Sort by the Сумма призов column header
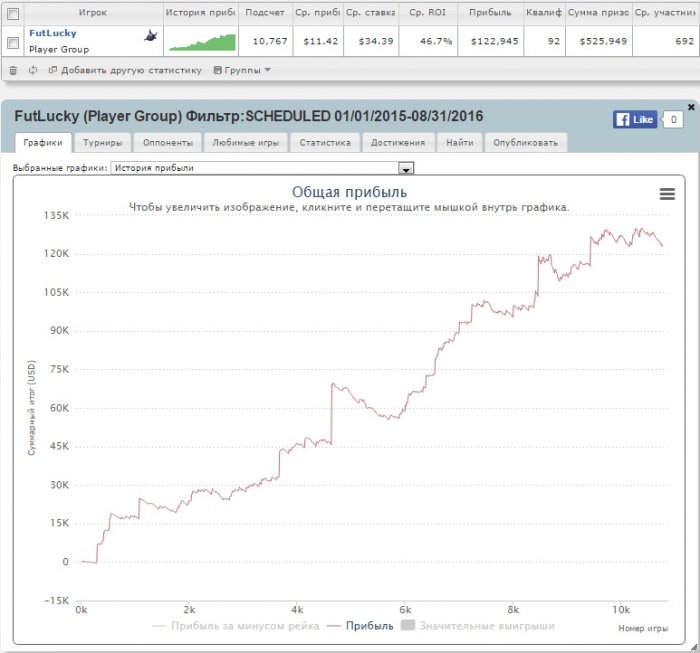This screenshot has width=700, height=653. [599, 12]
